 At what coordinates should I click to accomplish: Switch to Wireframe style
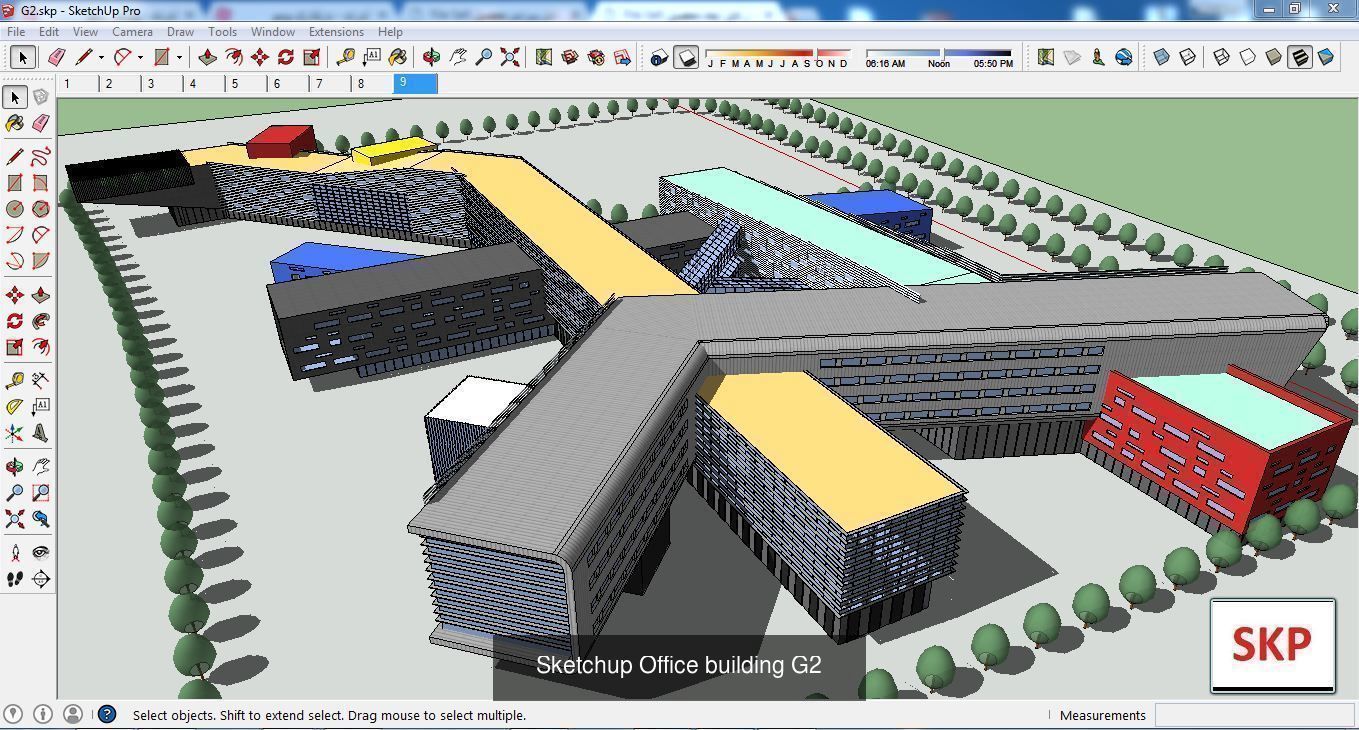(1222, 58)
